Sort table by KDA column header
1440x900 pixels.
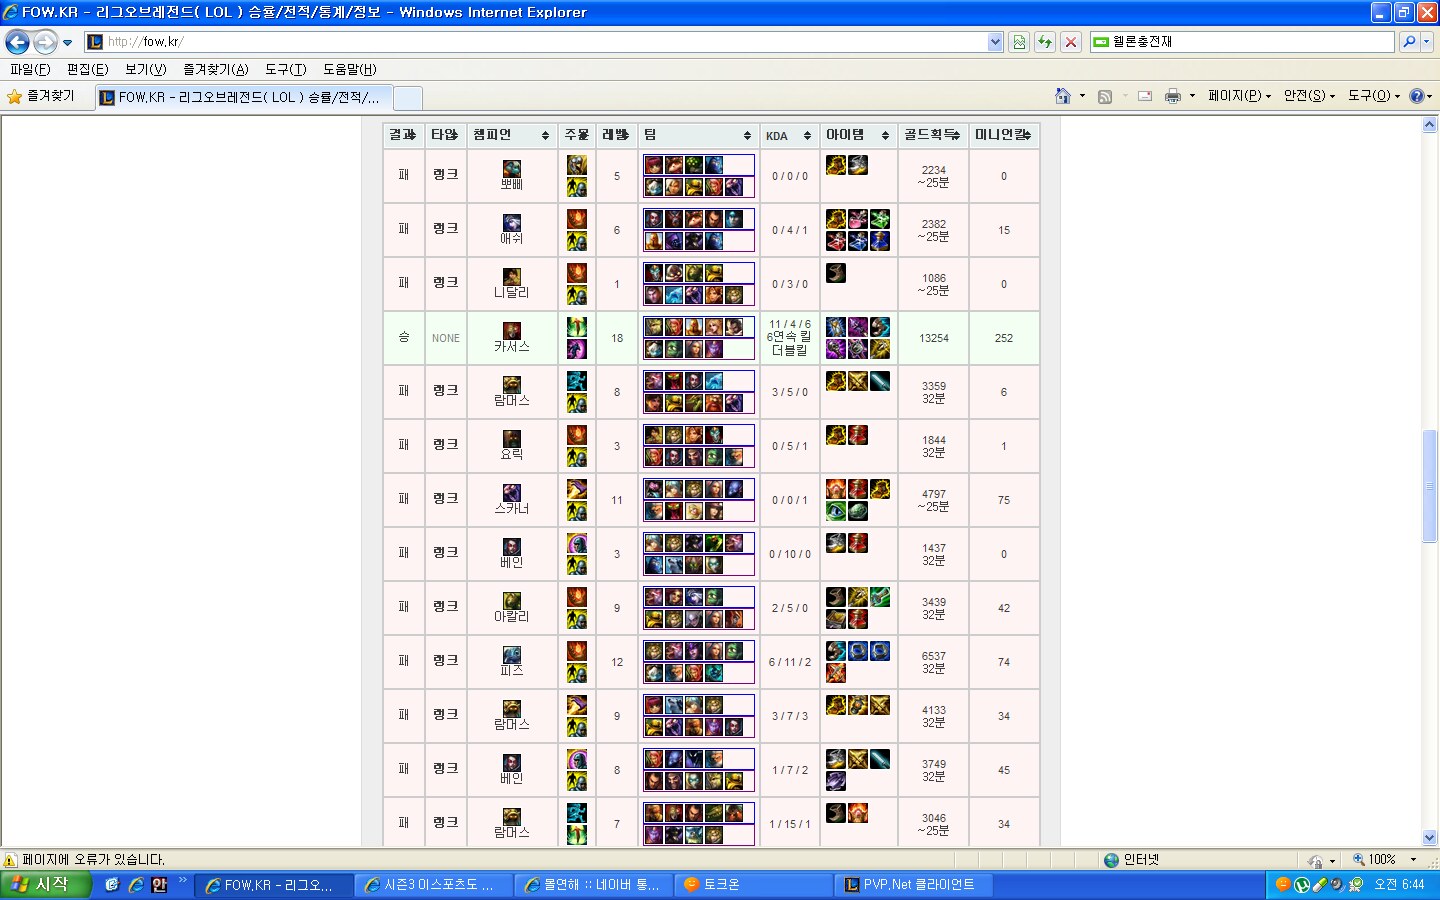click(x=789, y=135)
